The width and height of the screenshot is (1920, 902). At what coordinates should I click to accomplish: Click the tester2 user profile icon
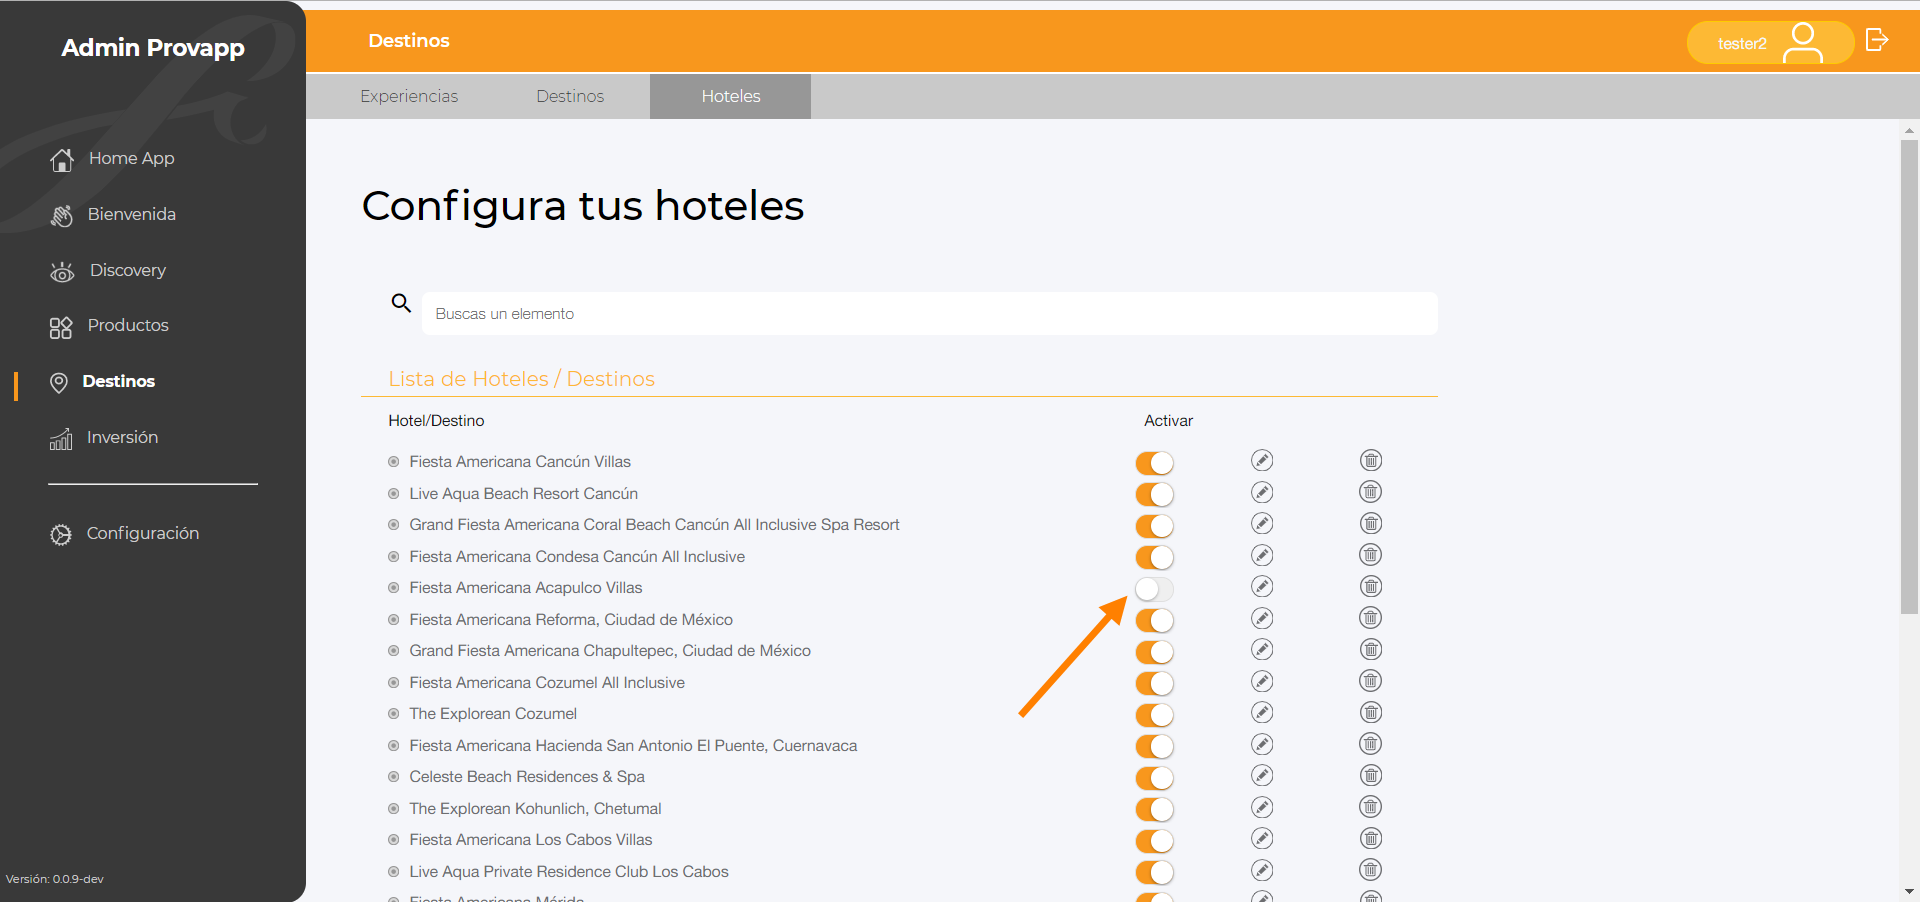pos(1803,43)
